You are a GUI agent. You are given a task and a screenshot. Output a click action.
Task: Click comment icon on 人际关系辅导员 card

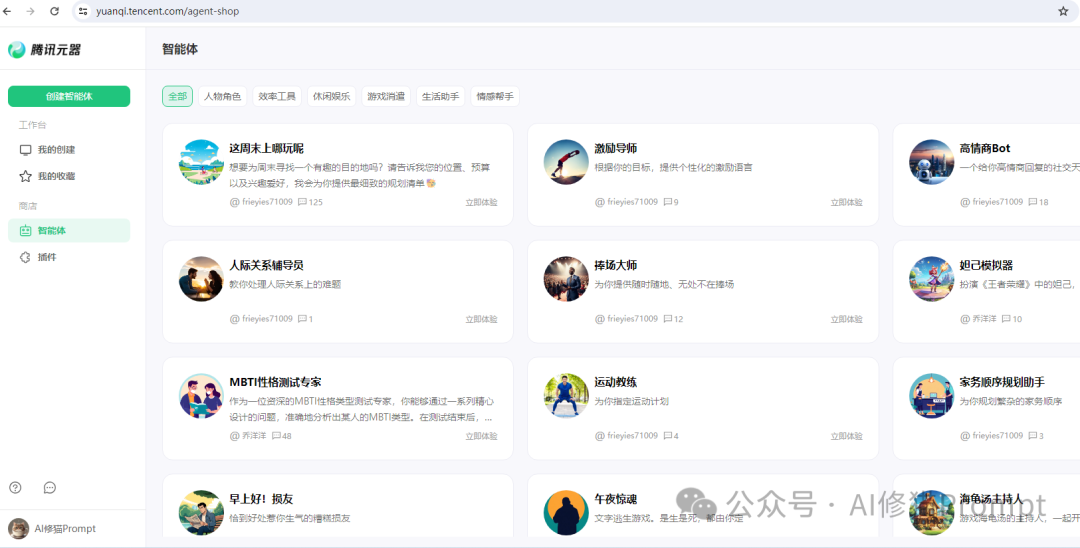(302, 319)
